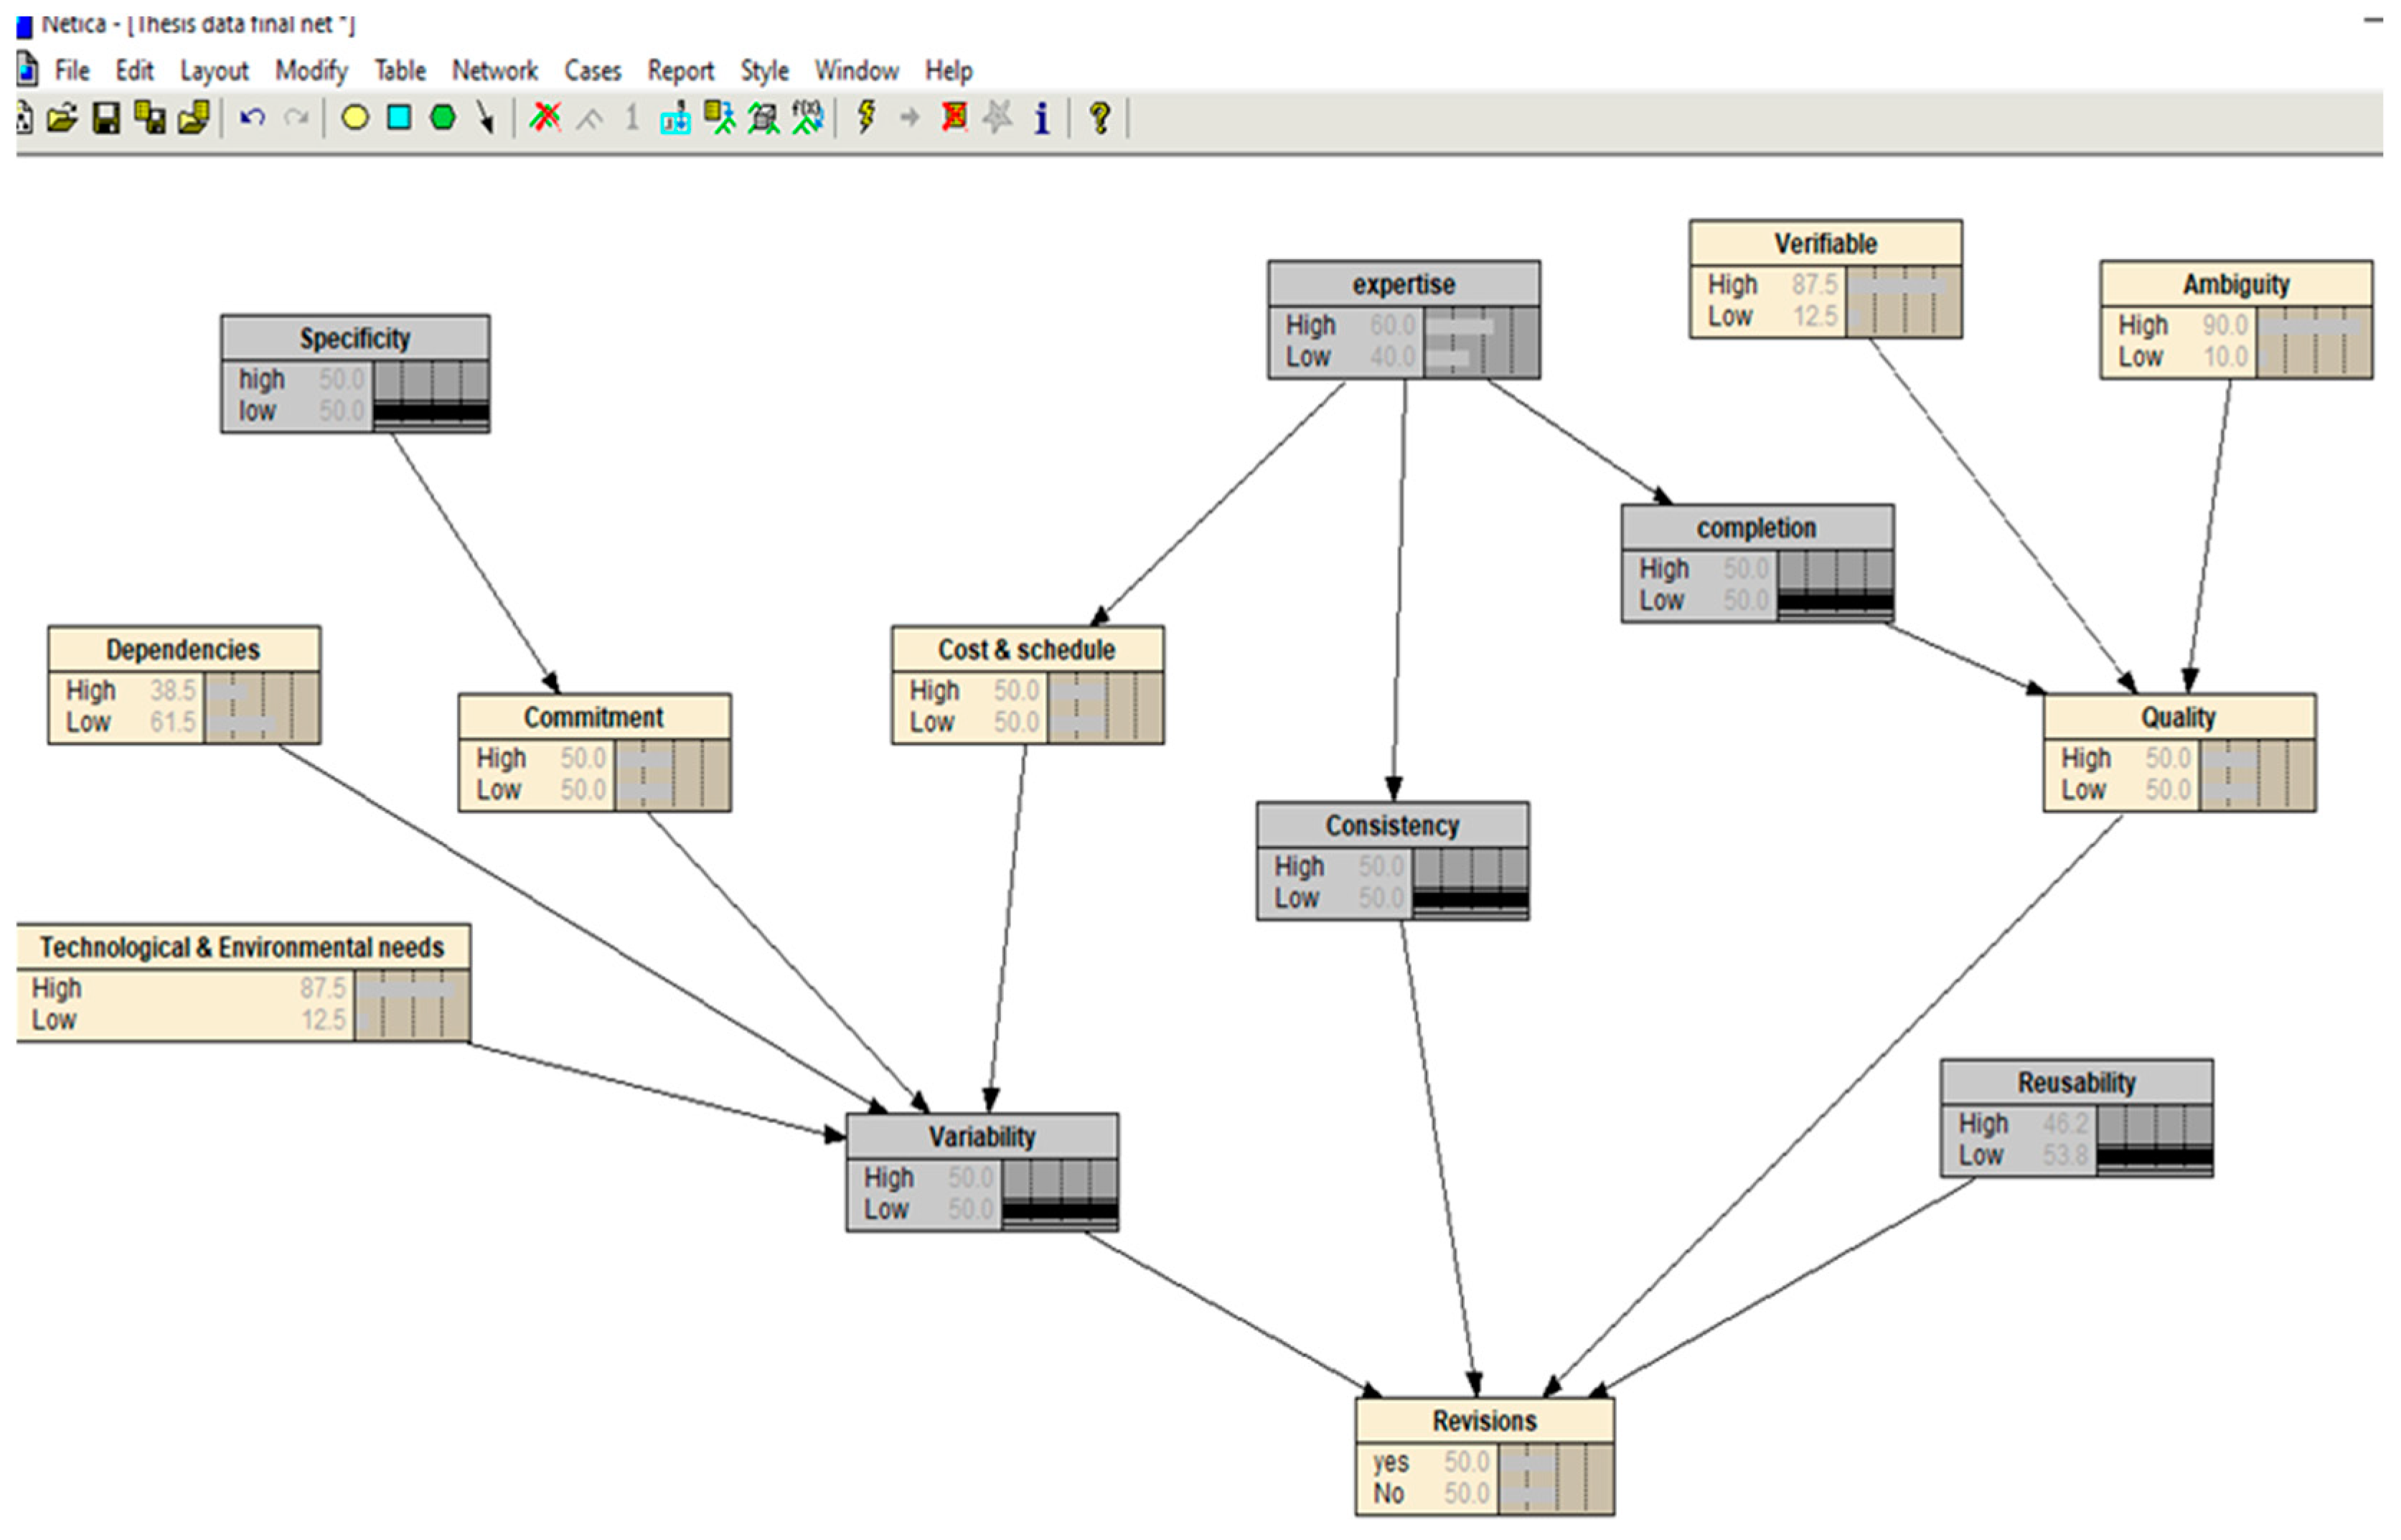
Task: Select the yellow circle nature node tool
Action: [x=355, y=118]
